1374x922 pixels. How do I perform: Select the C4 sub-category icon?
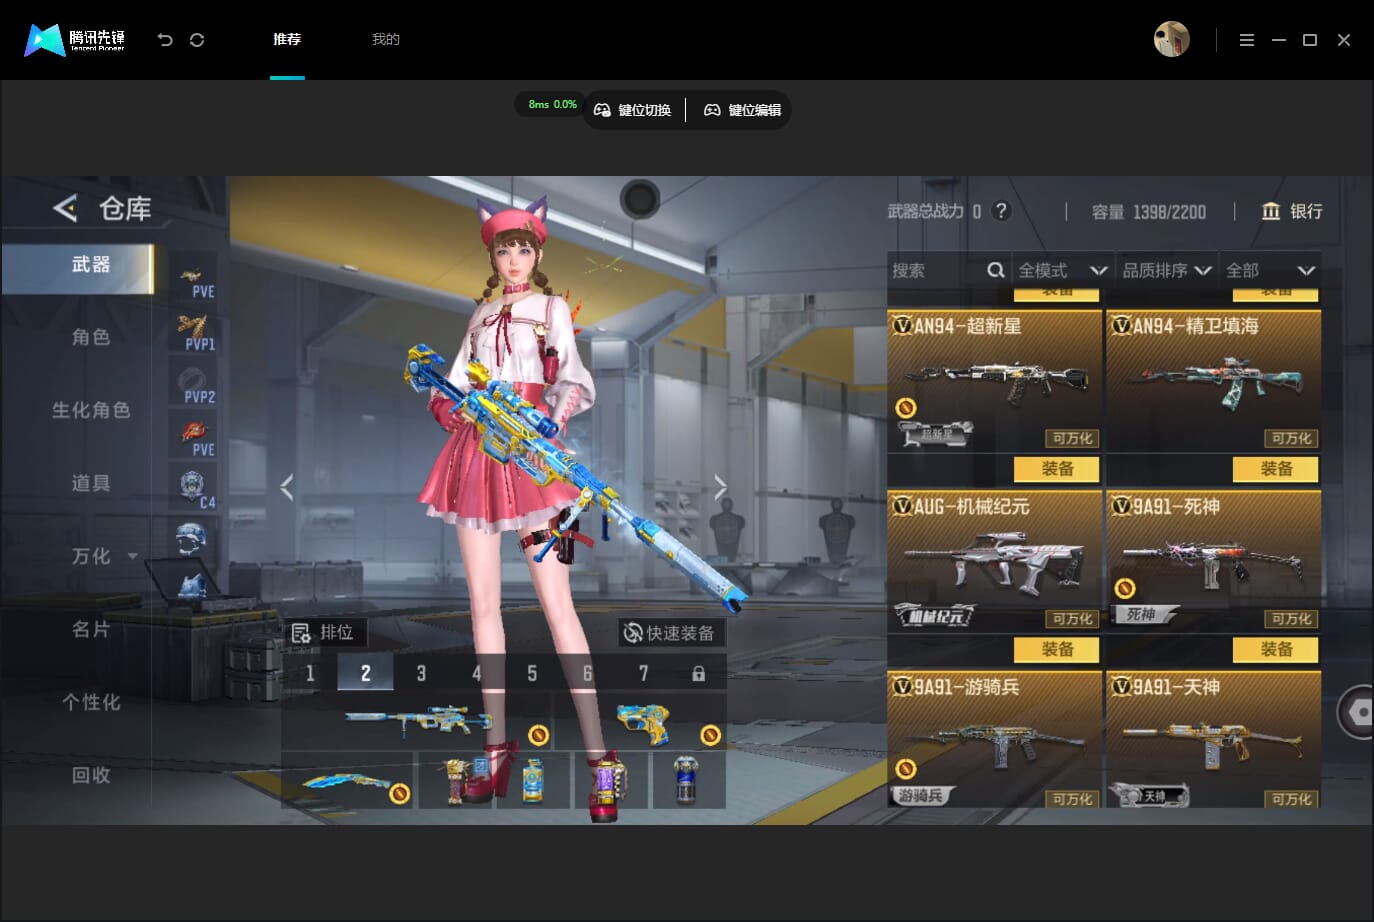[193, 488]
